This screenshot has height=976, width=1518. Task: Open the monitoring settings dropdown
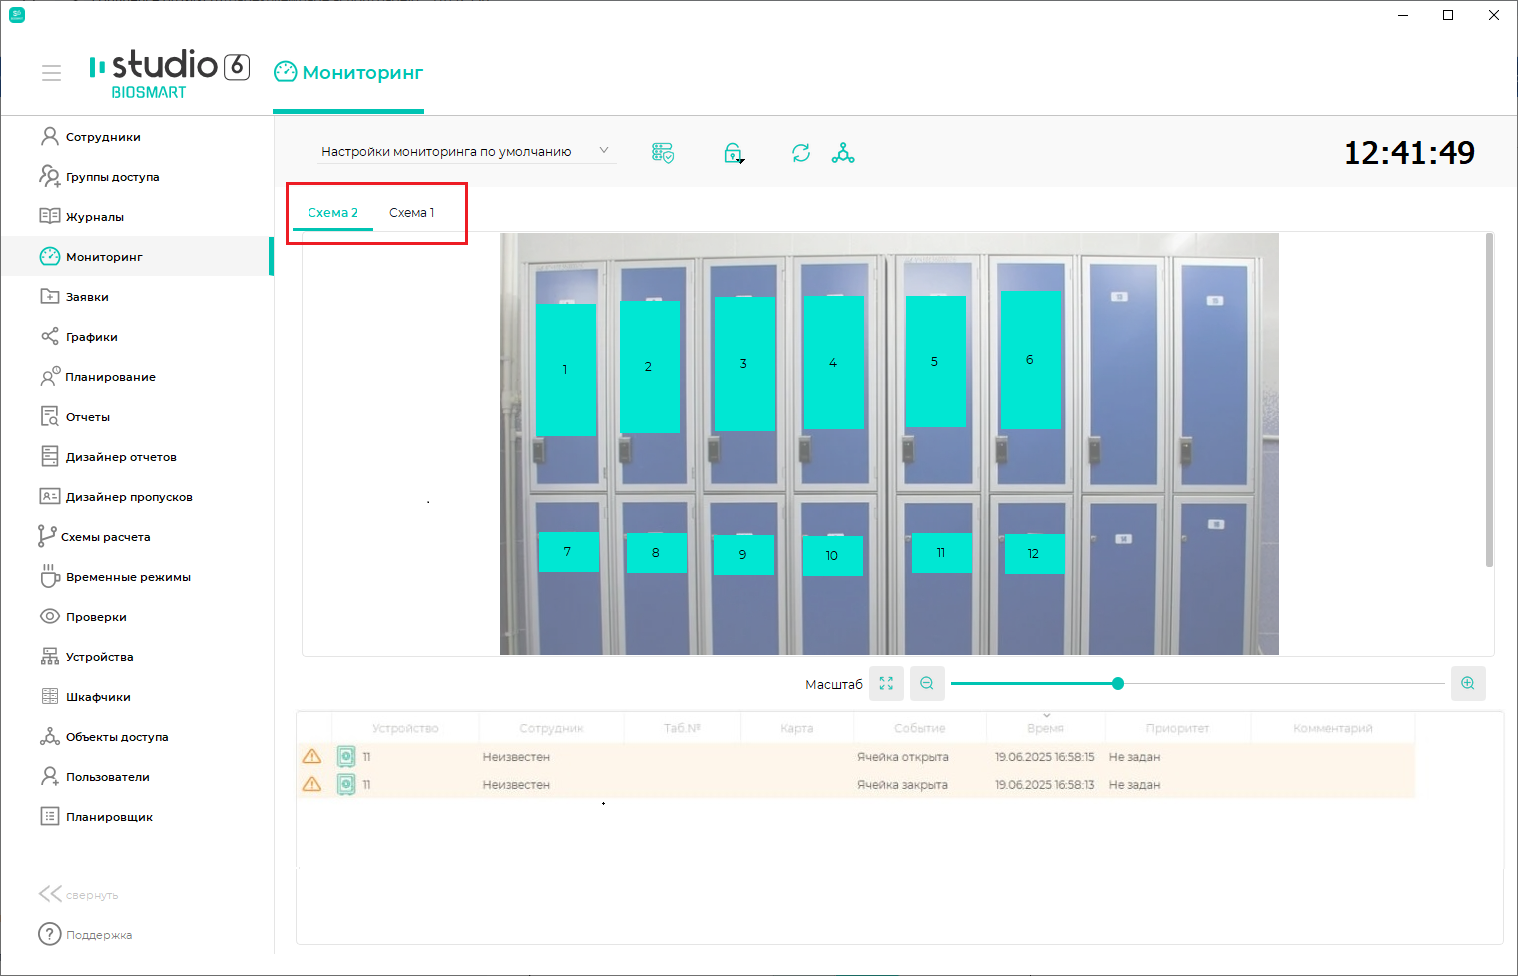click(466, 152)
